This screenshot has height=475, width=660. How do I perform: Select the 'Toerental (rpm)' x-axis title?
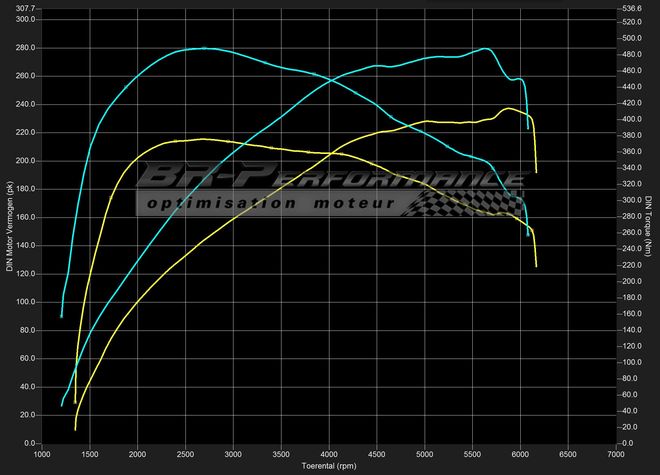click(x=330, y=466)
